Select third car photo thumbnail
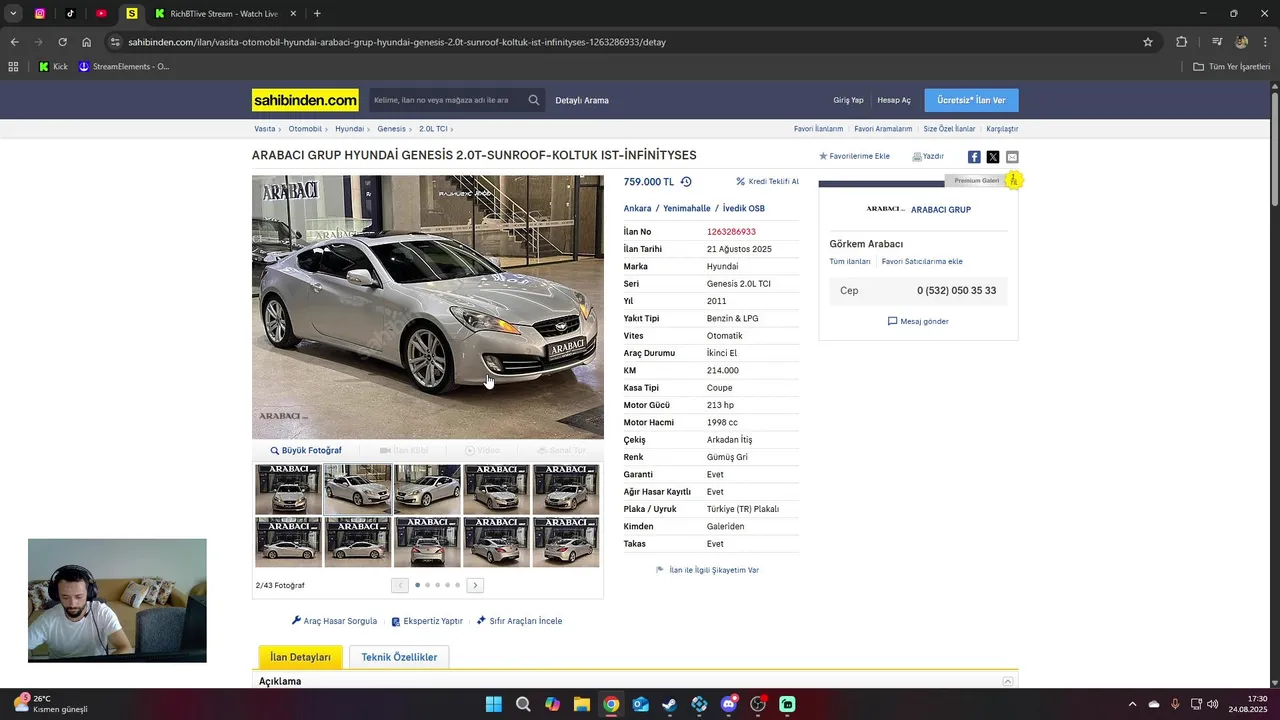The height and width of the screenshot is (720, 1280). tap(427, 489)
